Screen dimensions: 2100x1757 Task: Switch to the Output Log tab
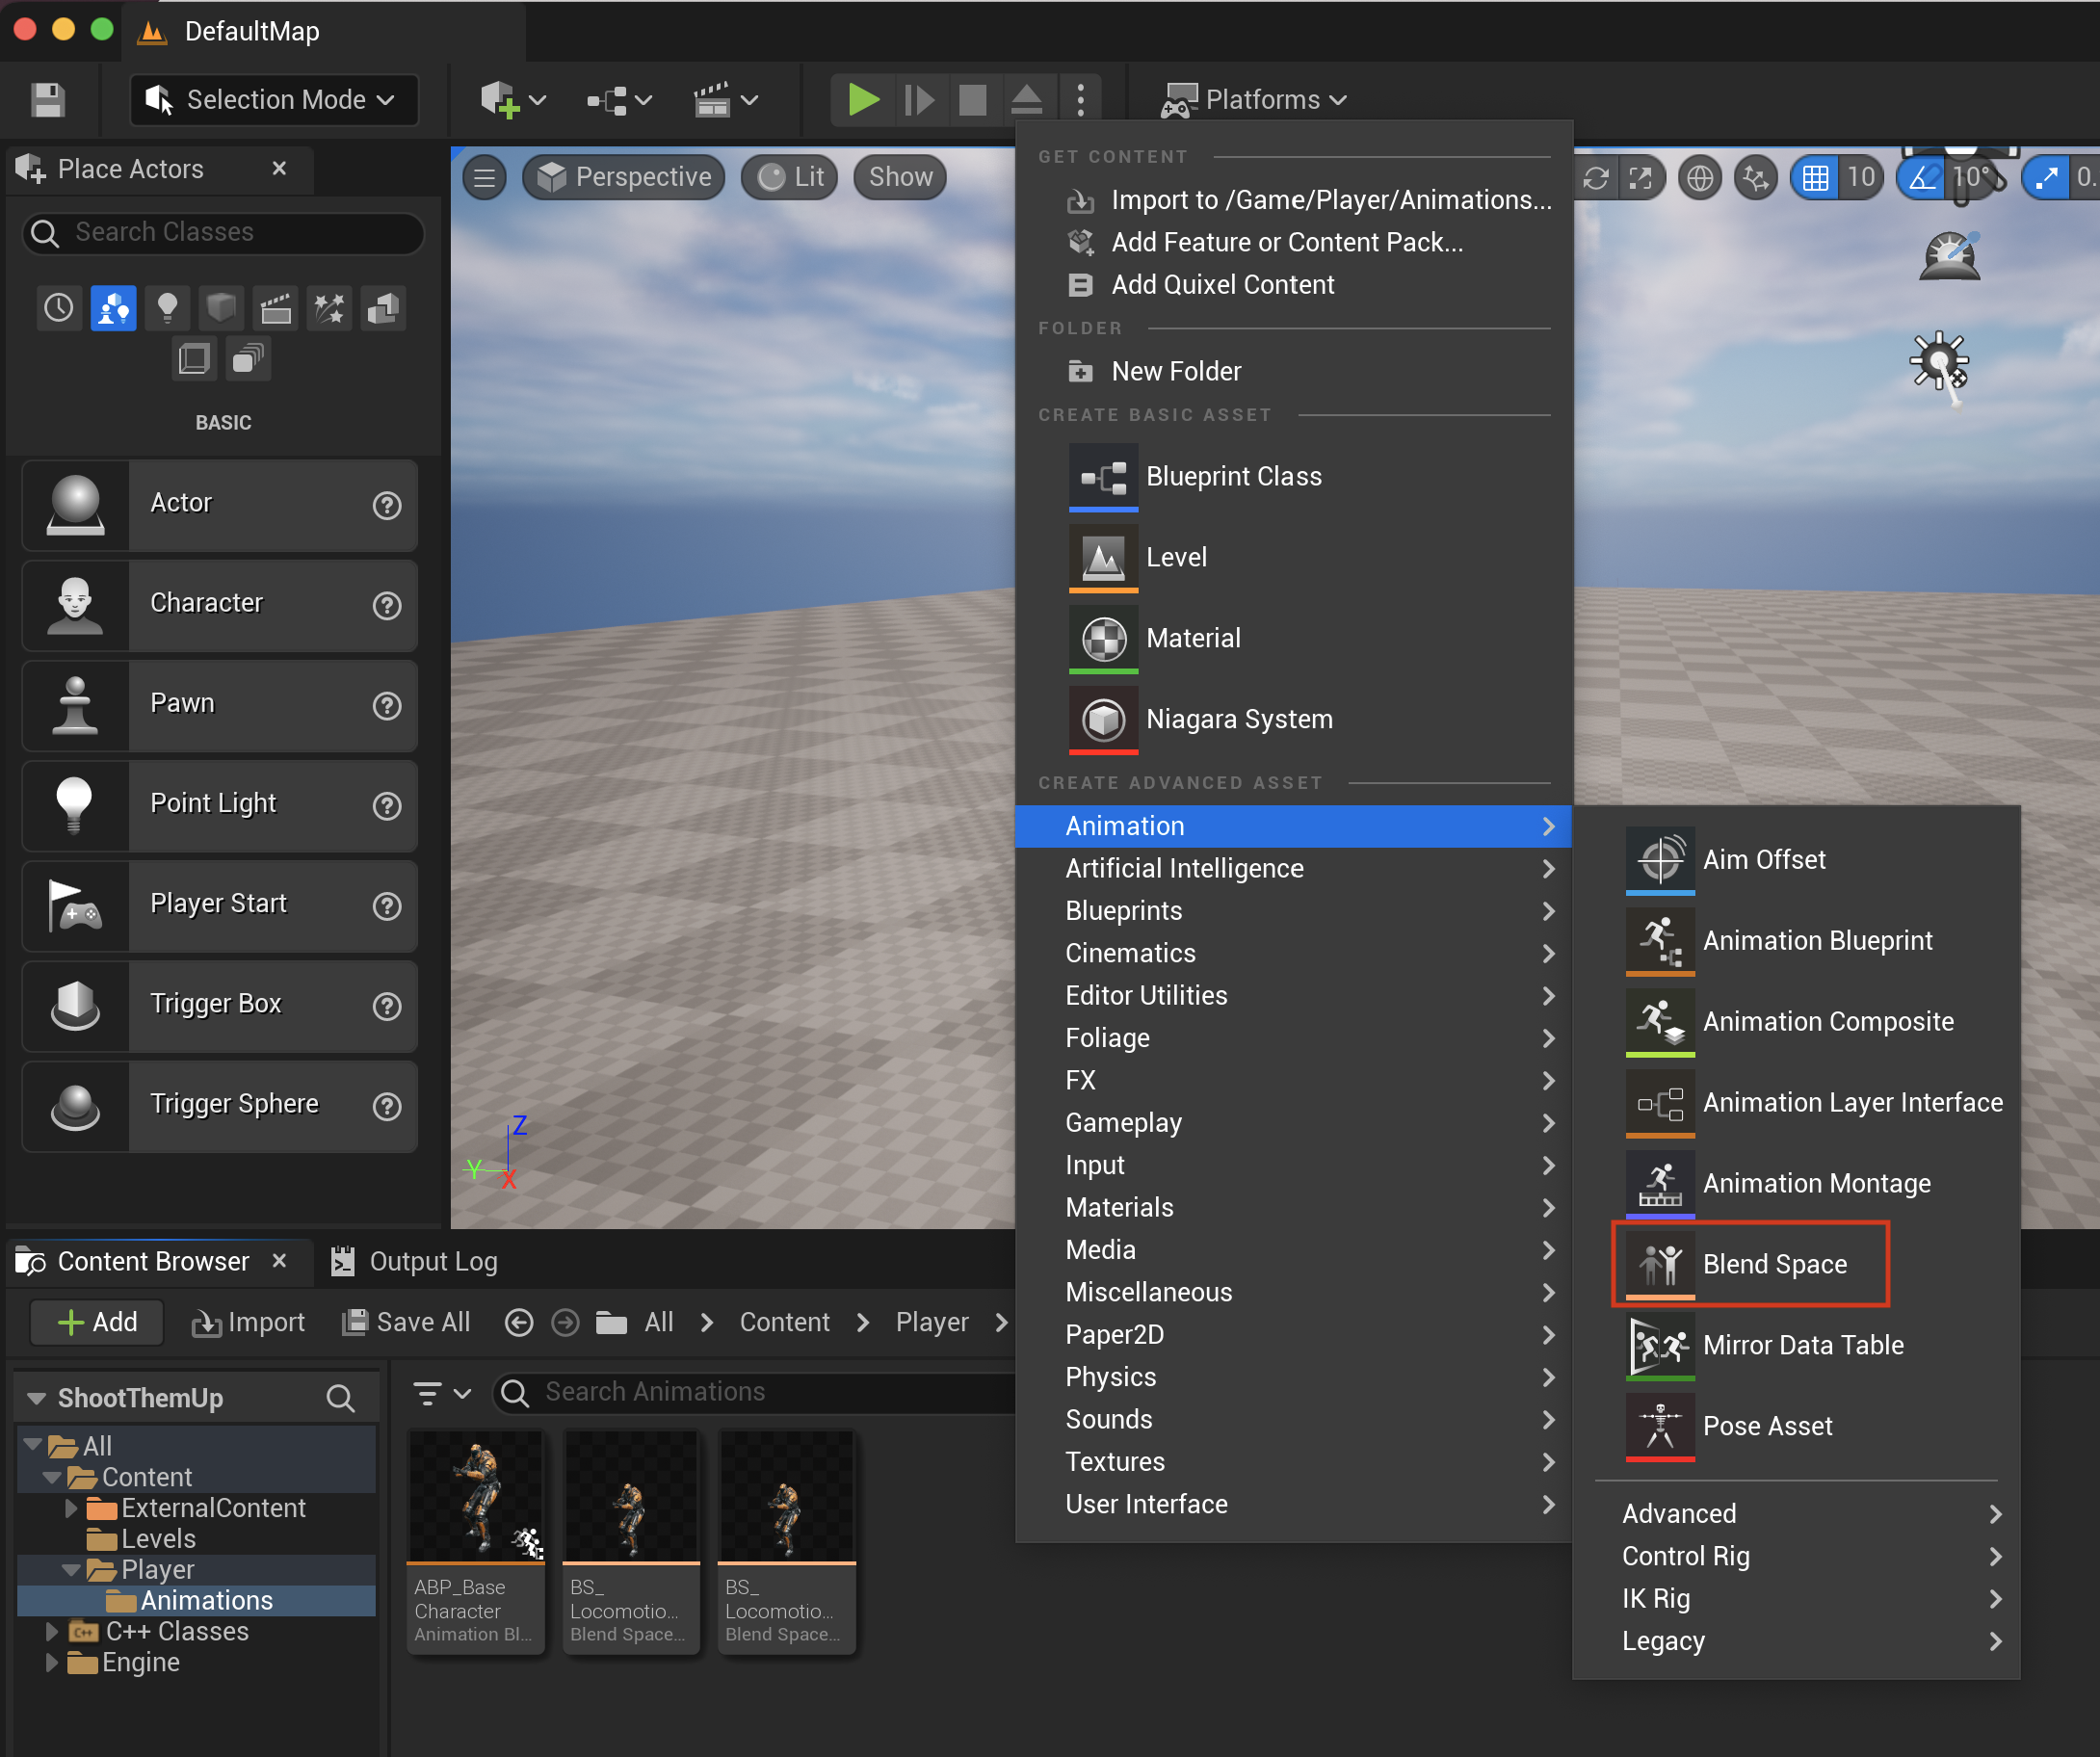tap(415, 1262)
